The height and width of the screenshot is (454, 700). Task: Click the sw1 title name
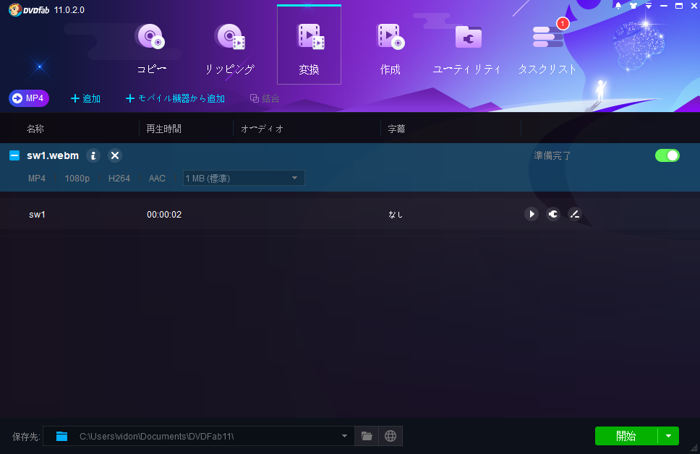(37, 215)
